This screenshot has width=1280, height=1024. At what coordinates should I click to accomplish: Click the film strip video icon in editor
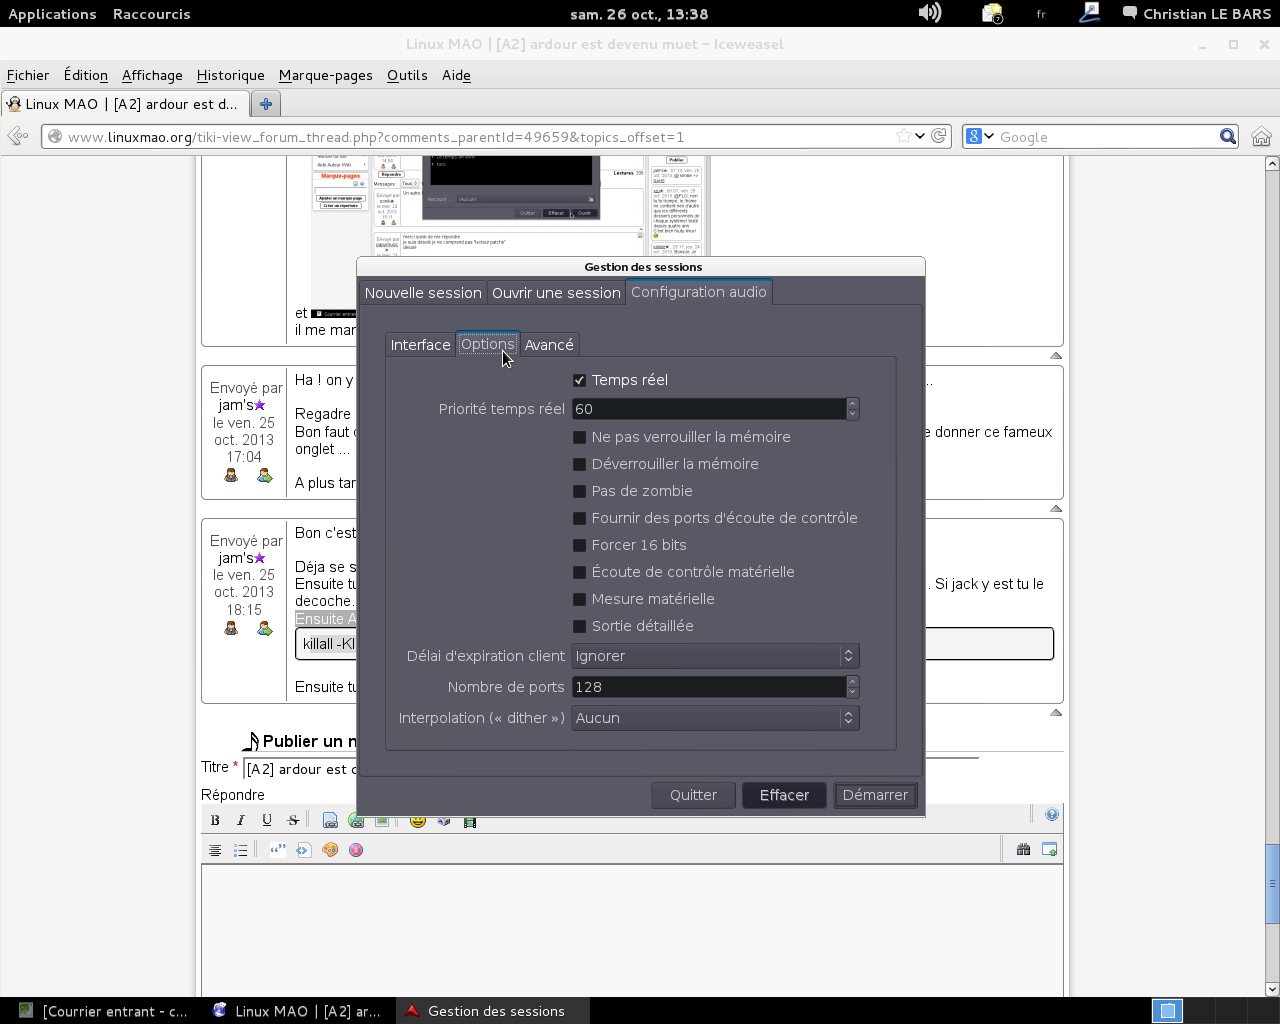(470, 821)
